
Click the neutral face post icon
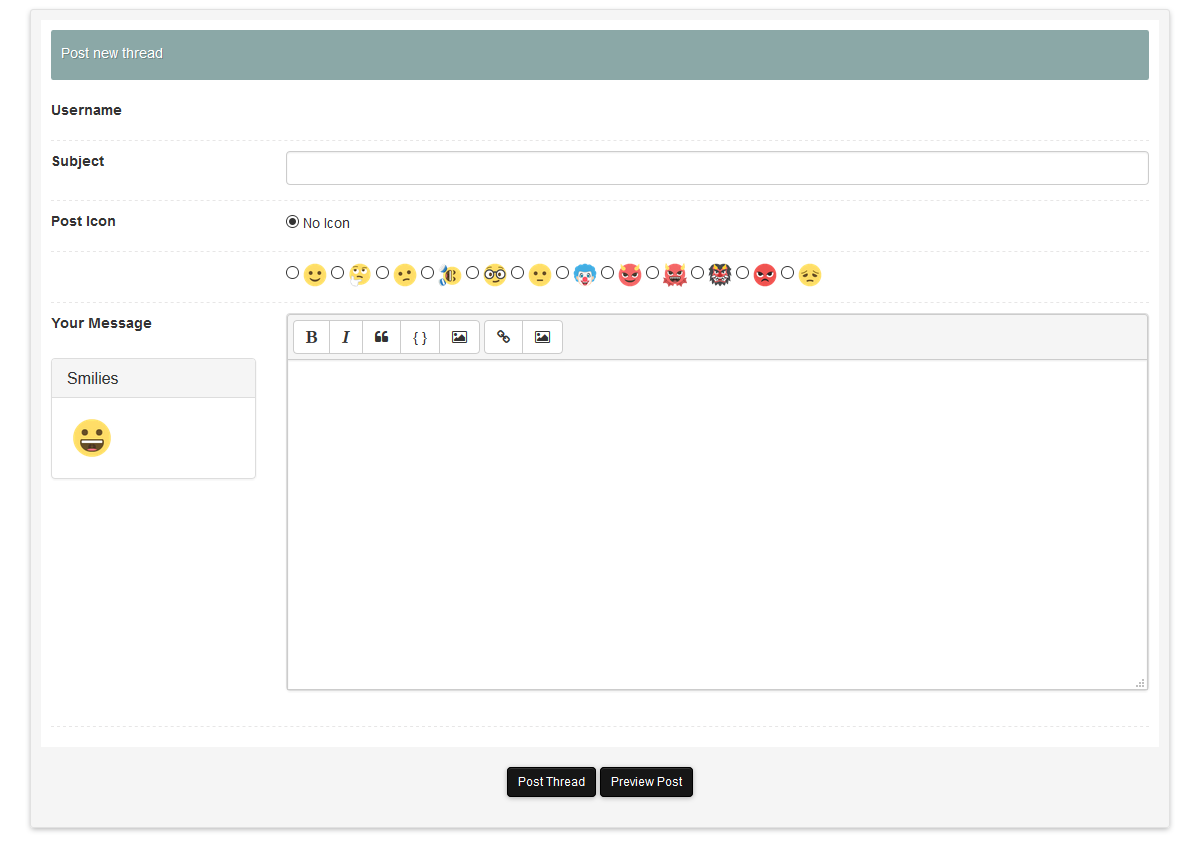540,274
